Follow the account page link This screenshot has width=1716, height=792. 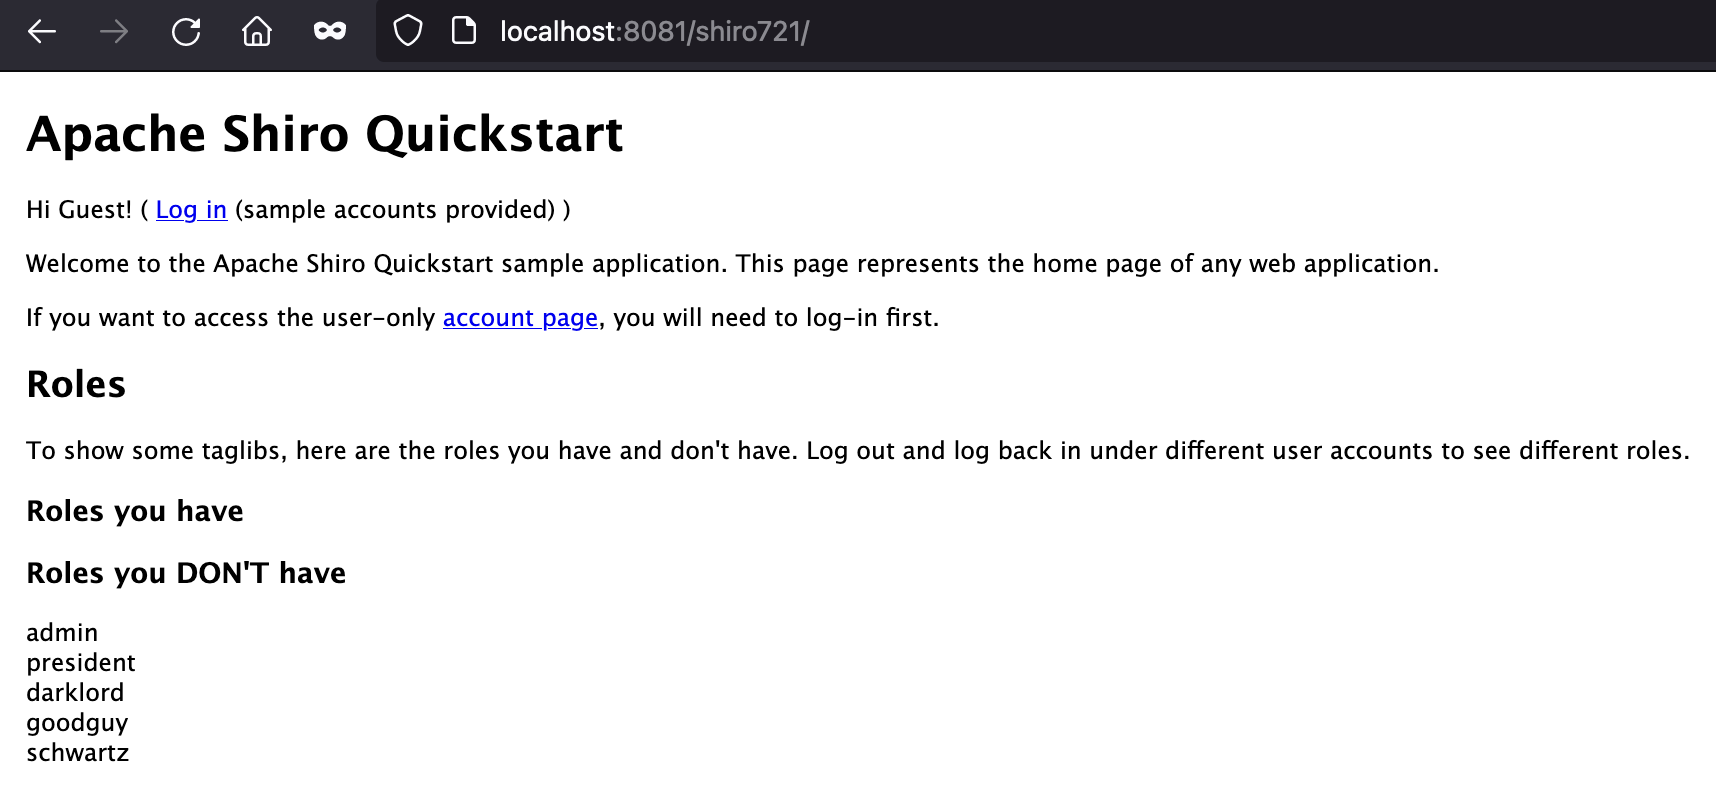[x=520, y=318]
